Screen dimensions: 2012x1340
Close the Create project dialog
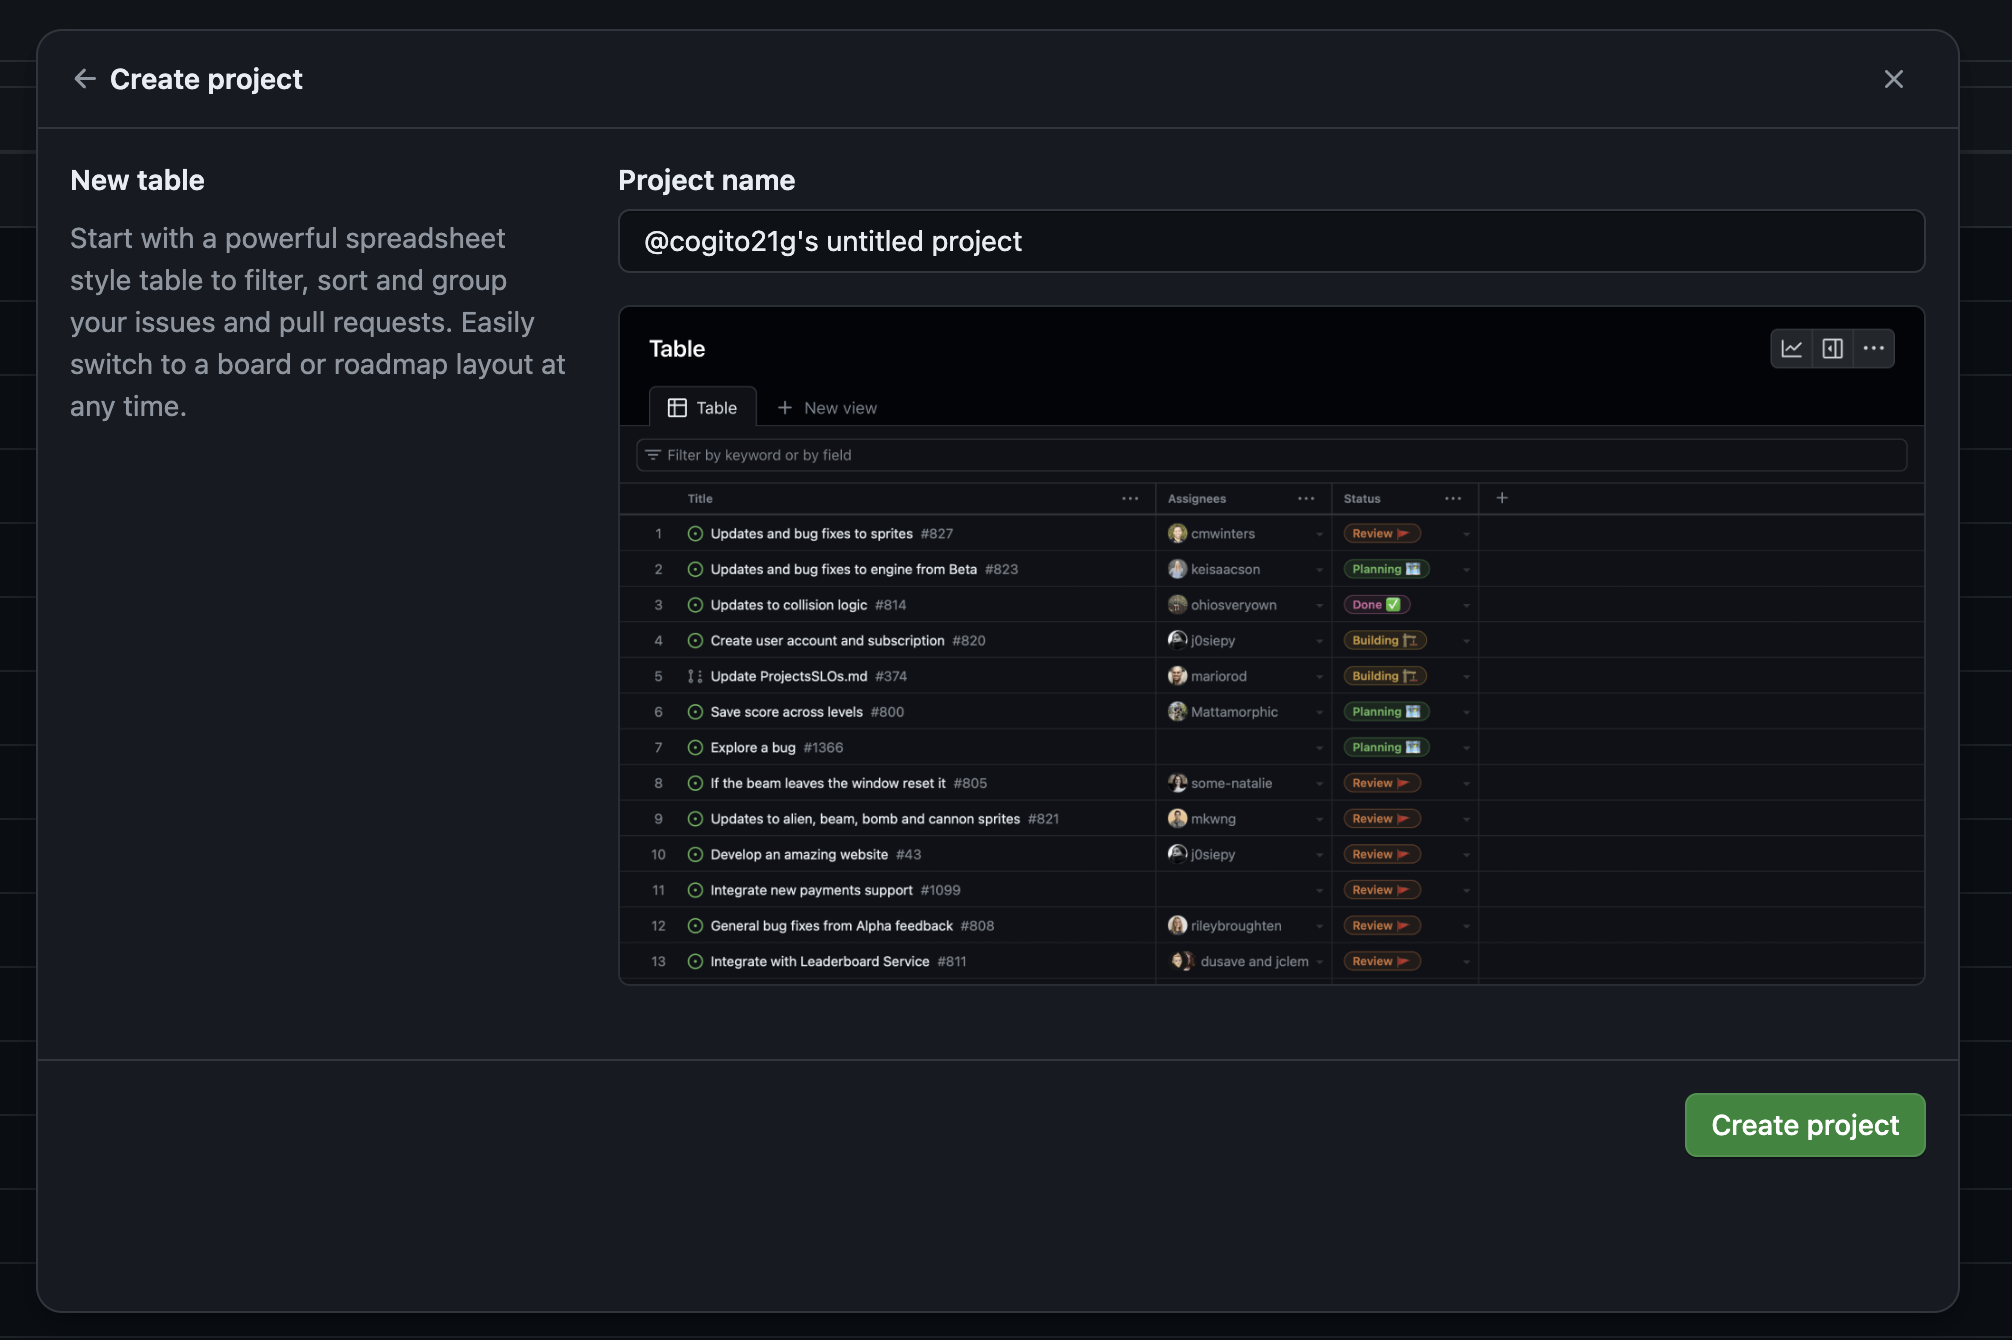[x=1893, y=79]
